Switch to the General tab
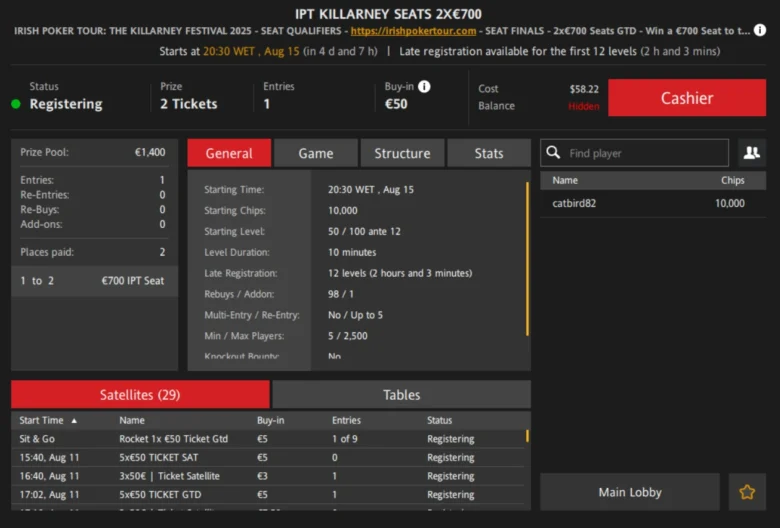The height and width of the screenshot is (528, 780). (x=229, y=153)
